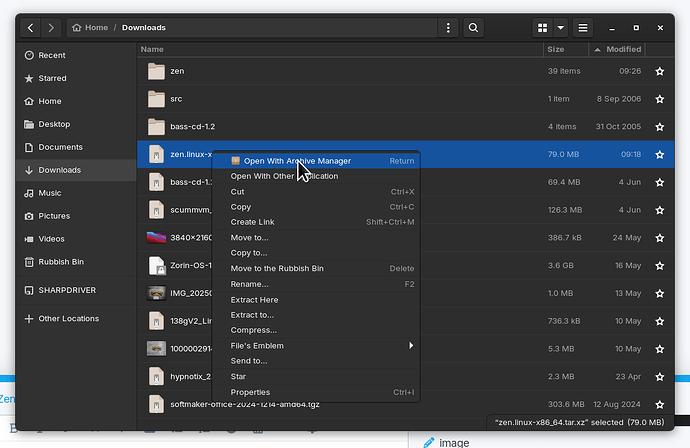
Task: Open Properties from the context menu
Action: [x=316, y=392]
